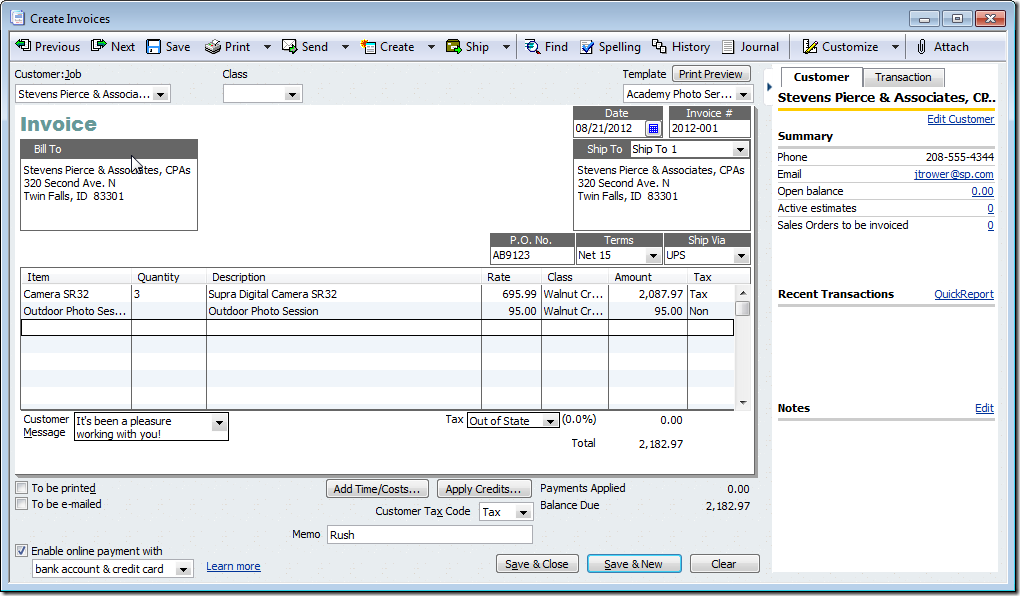The image size is (1020, 596).
Task: Click the Apply Credits button
Action: point(484,488)
